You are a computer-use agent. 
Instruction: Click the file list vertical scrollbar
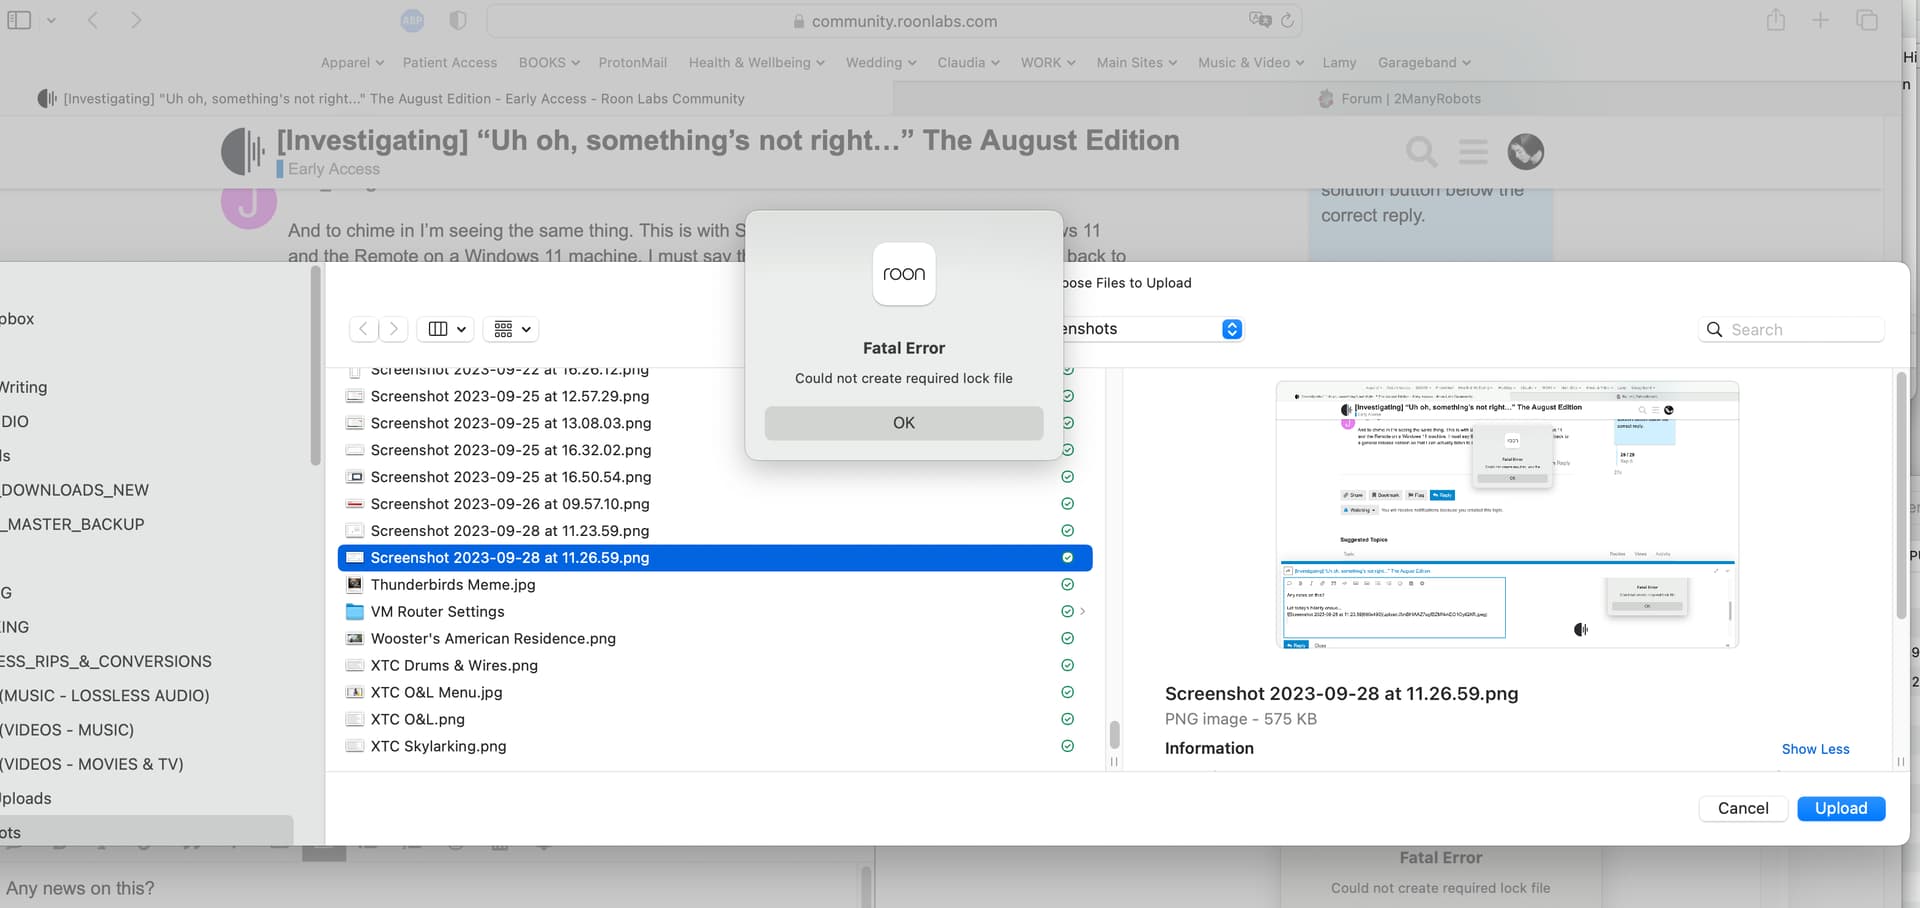(x=1114, y=734)
